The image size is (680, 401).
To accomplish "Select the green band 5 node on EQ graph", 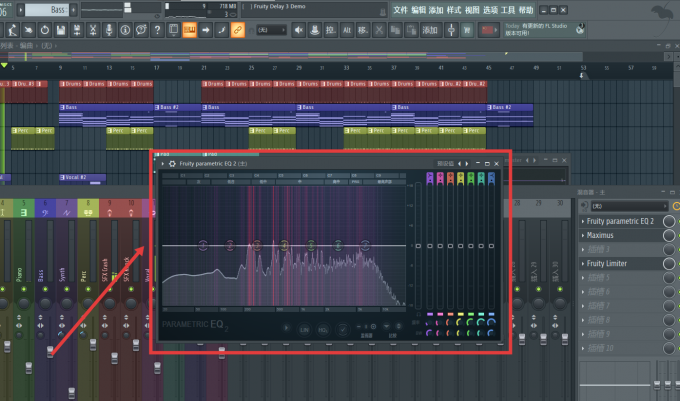I will coord(311,245).
